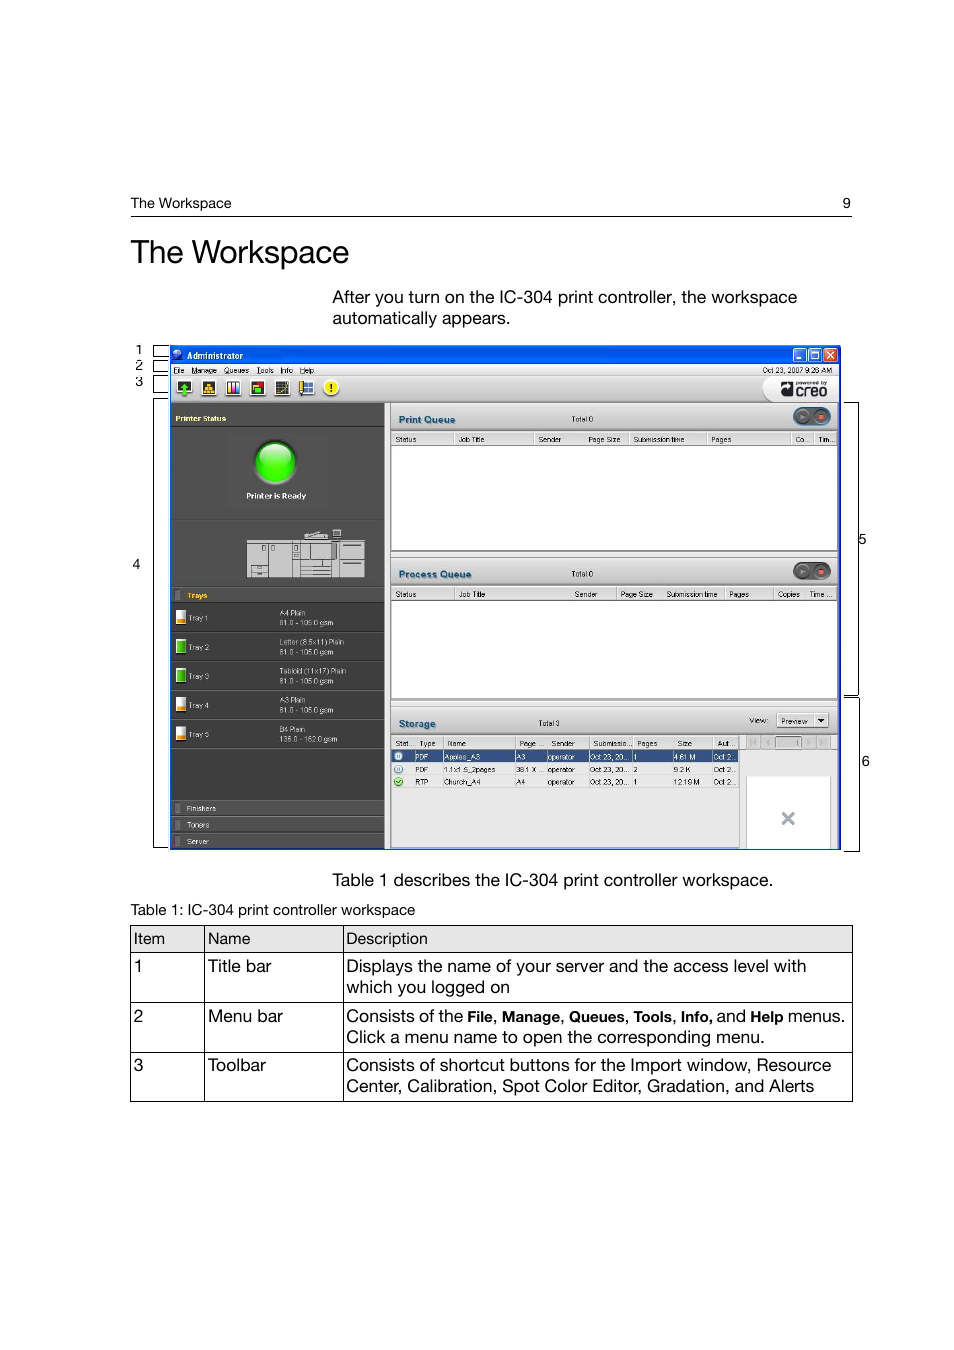Open the Spot Color Editor icon

(258, 388)
